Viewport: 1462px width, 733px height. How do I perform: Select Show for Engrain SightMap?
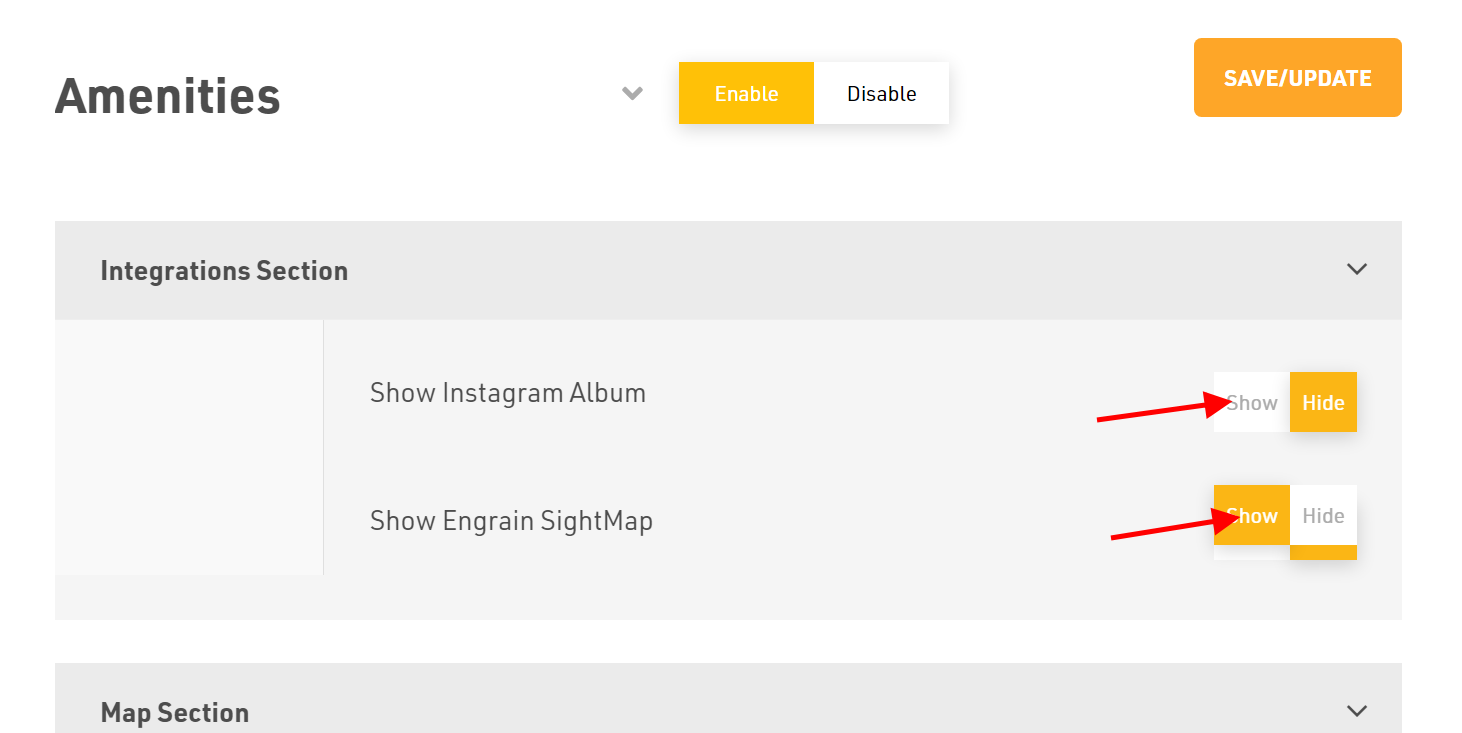pos(1252,516)
